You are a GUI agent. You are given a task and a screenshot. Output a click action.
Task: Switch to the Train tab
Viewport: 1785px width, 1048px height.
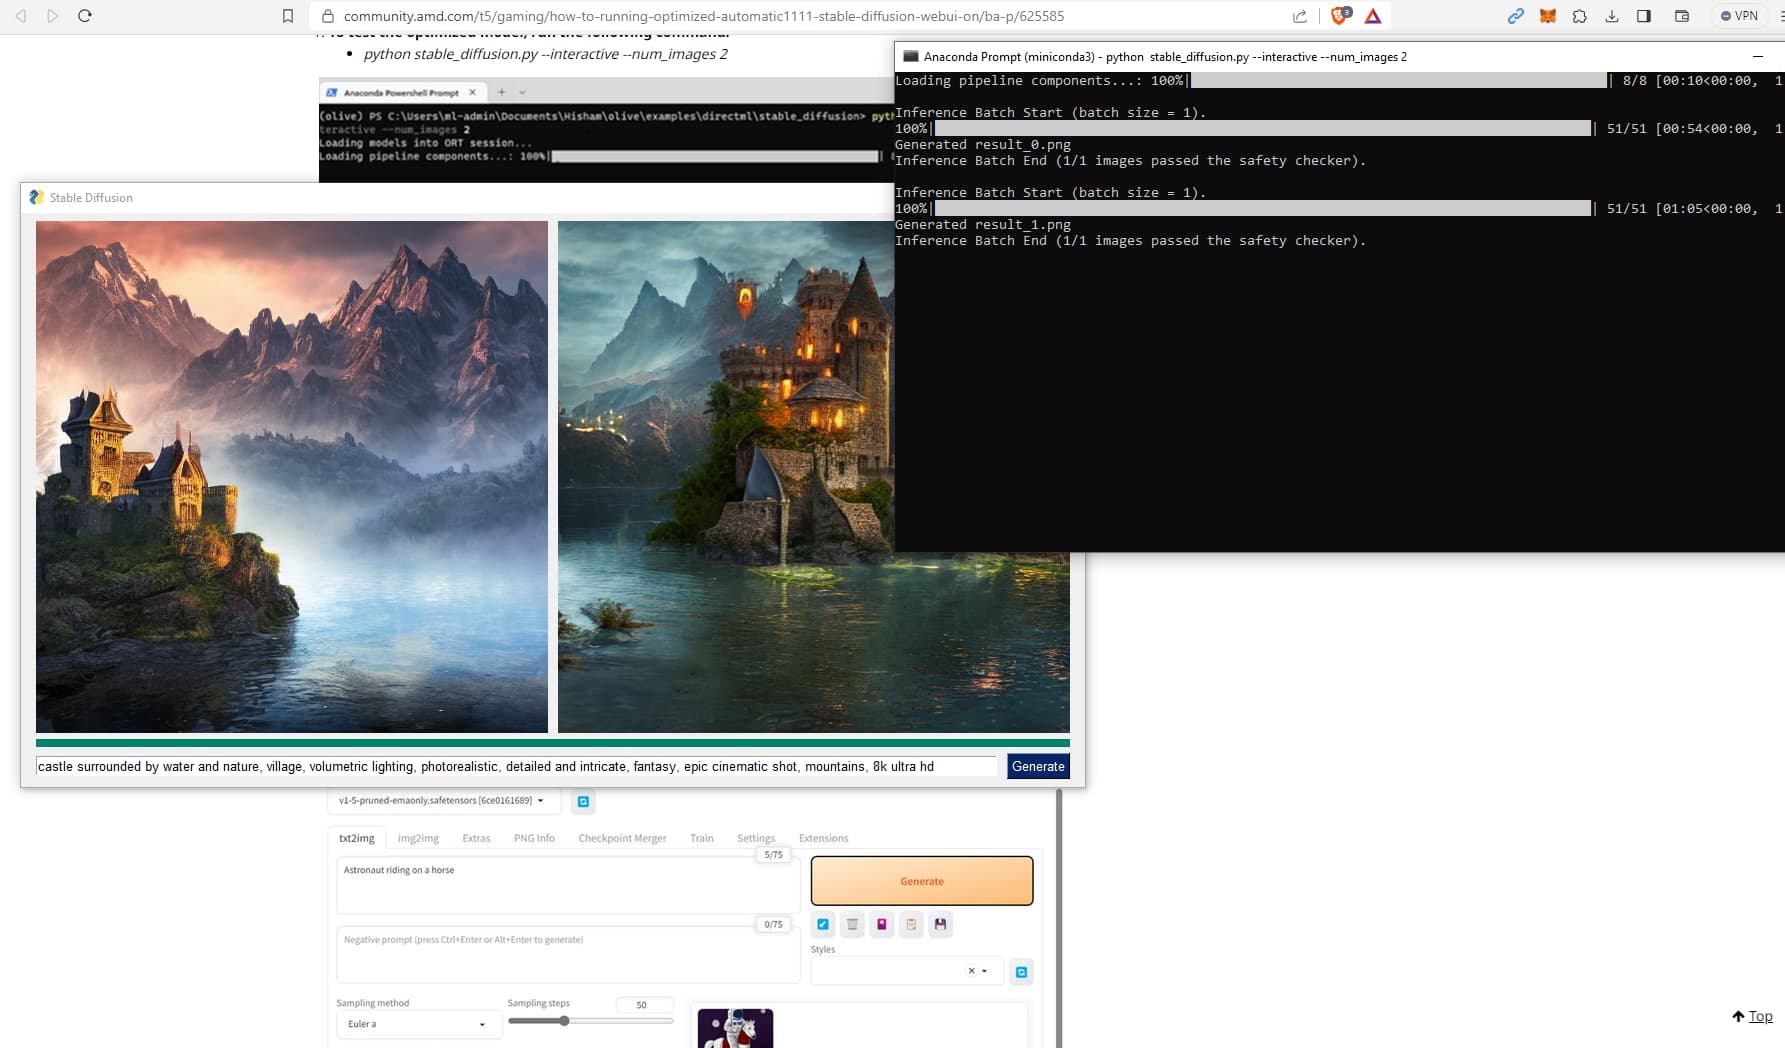point(702,838)
